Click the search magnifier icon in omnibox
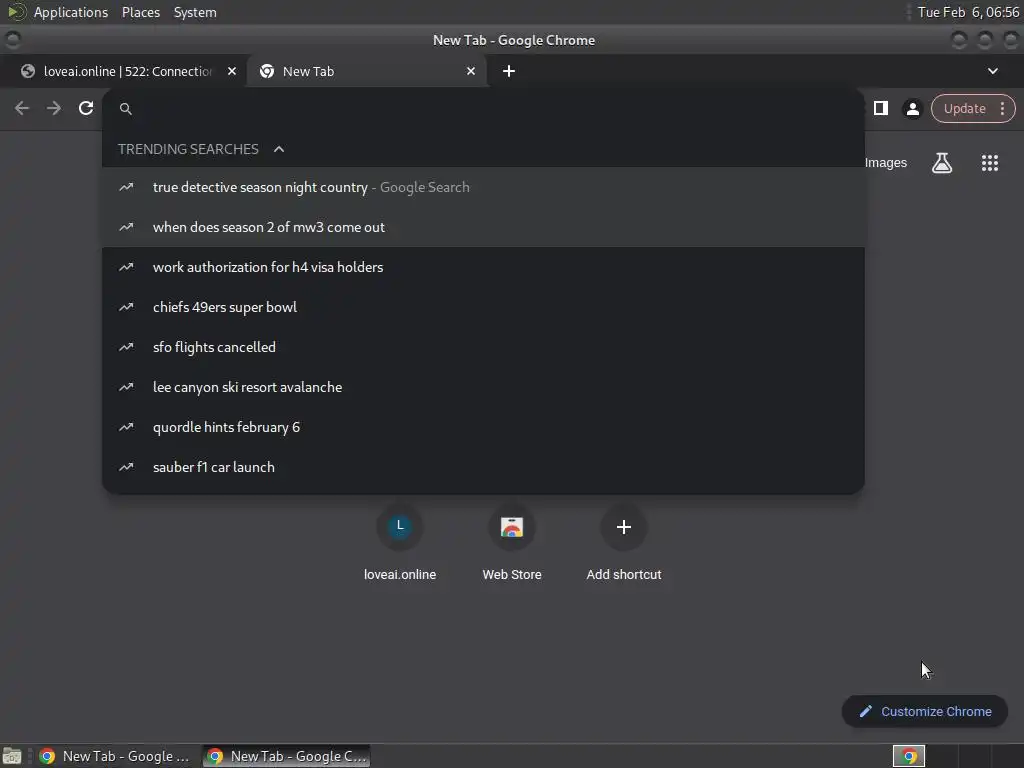Screen dimensions: 1024x768 126,109
